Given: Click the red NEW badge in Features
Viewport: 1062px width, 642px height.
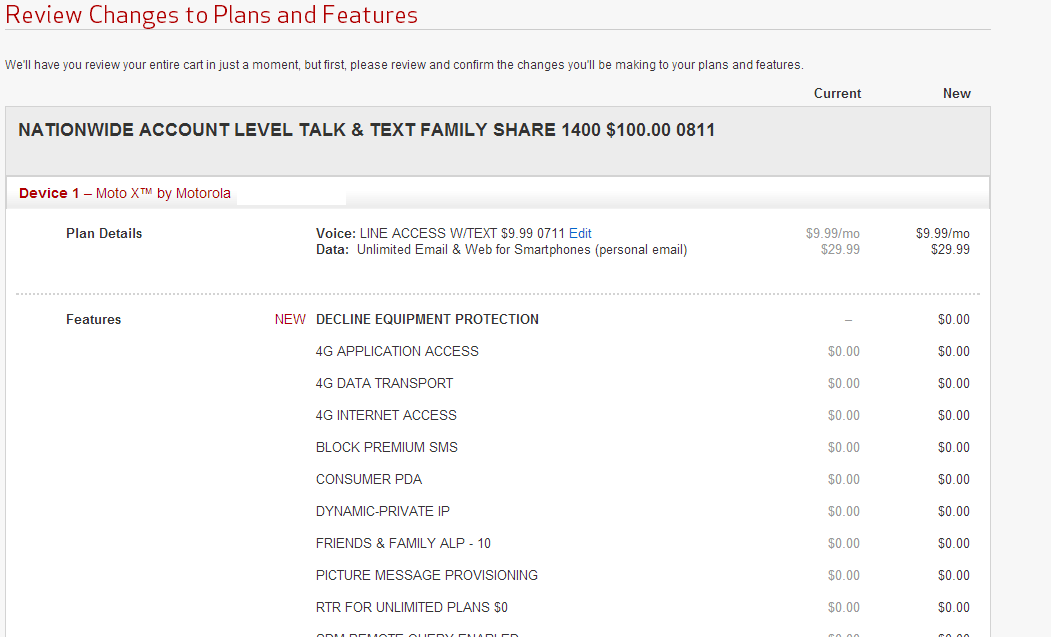Looking at the screenshot, I should (x=290, y=320).
